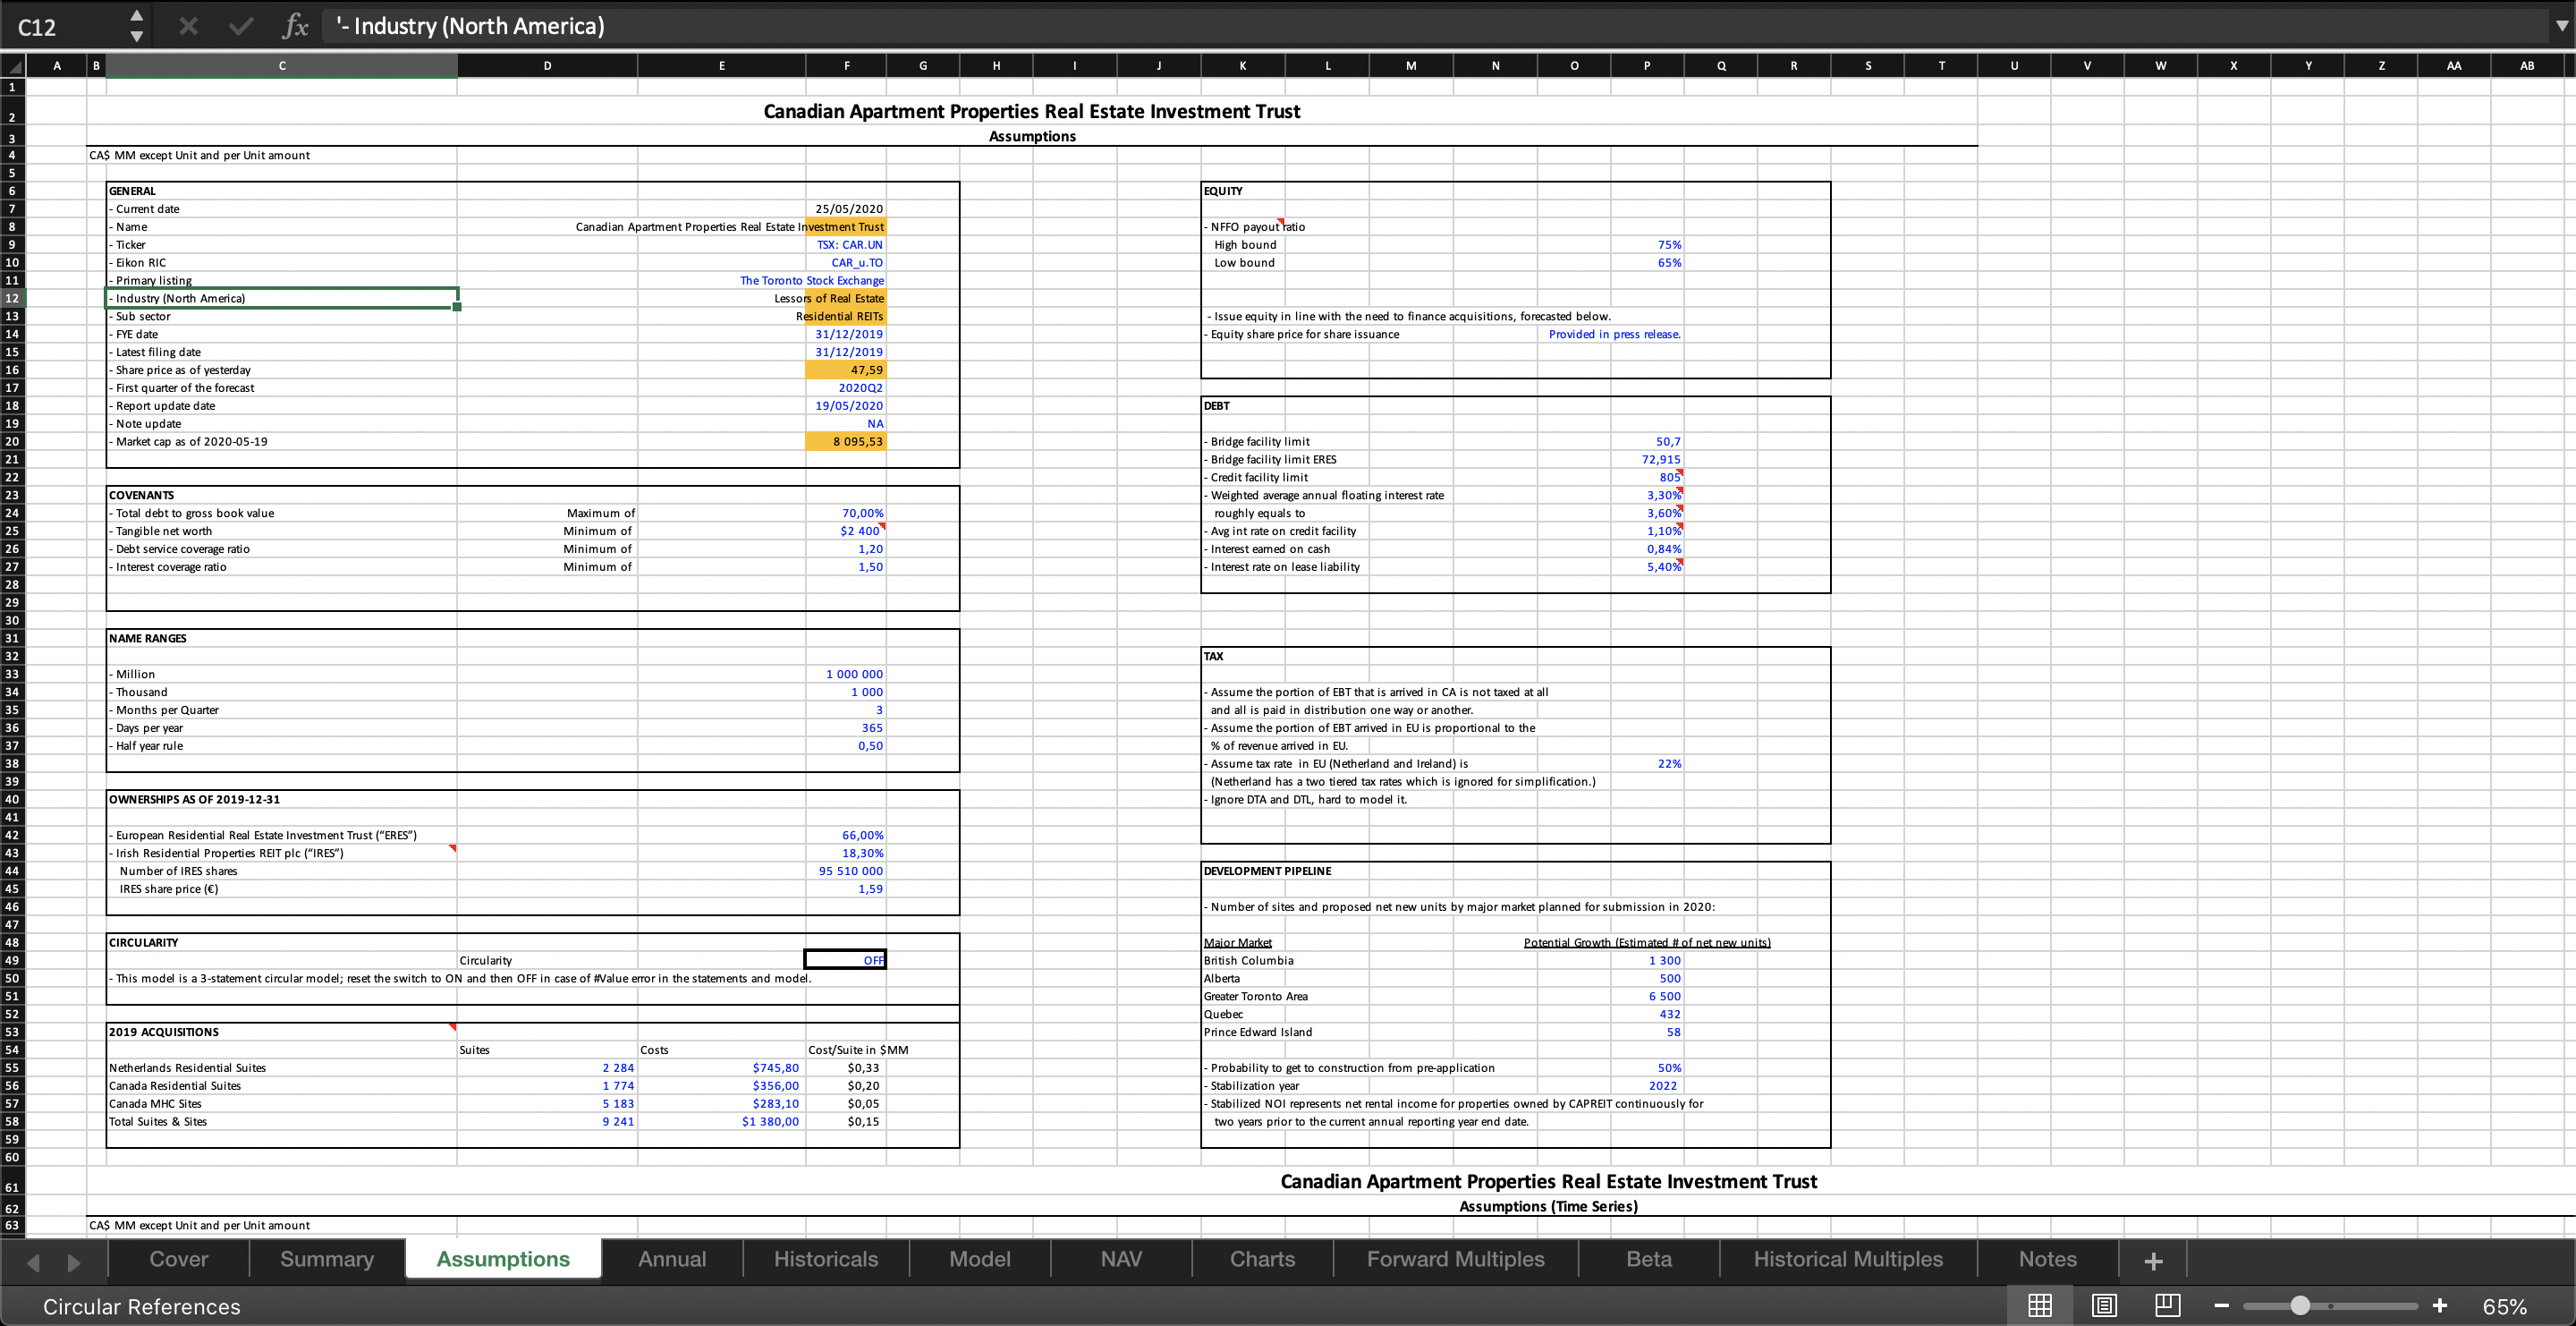Open the Charts sheet tab
2576x1326 pixels.
click(1262, 1259)
